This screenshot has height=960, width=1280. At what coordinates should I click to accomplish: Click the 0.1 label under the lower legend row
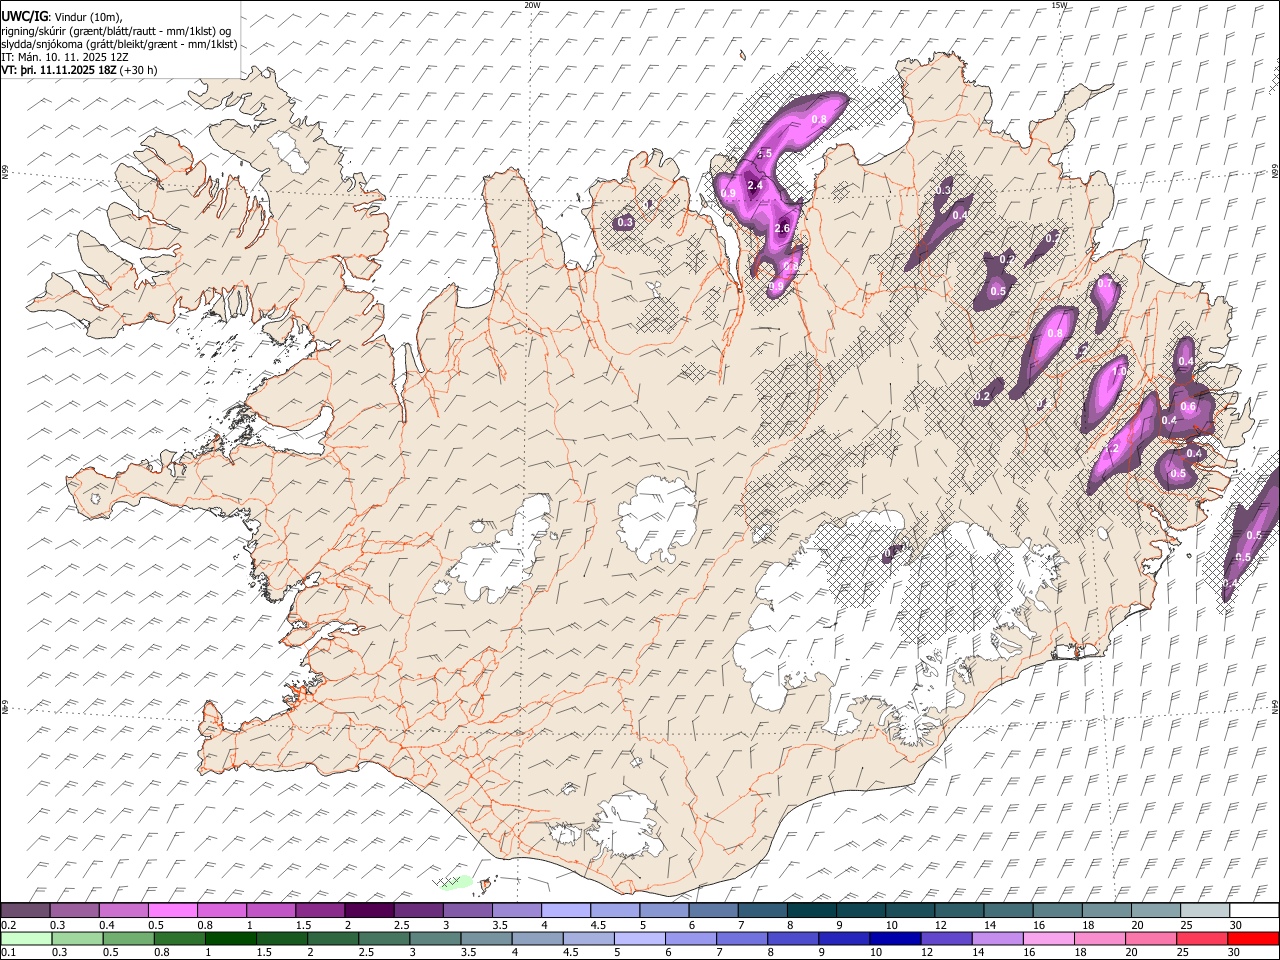(x=8, y=952)
